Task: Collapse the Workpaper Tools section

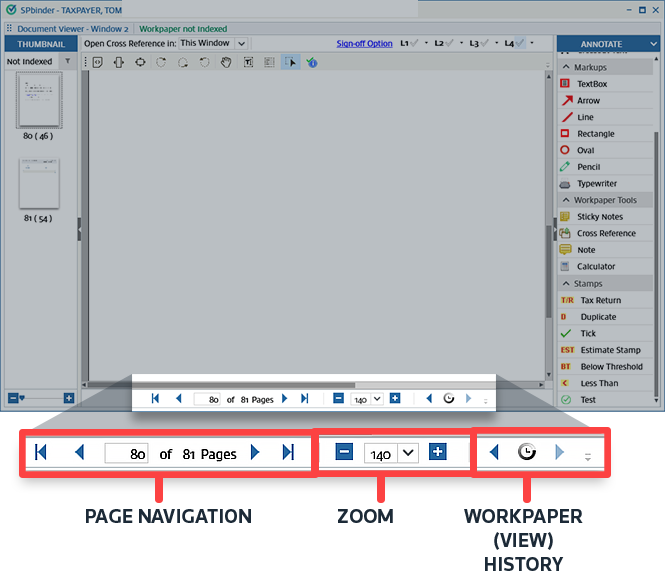Action: click(566, 200)
